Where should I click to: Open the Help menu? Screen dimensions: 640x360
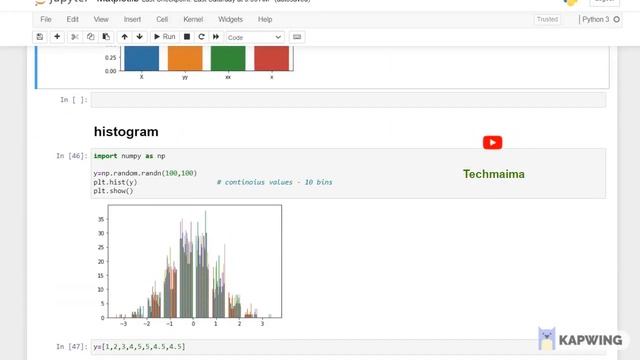265,19
